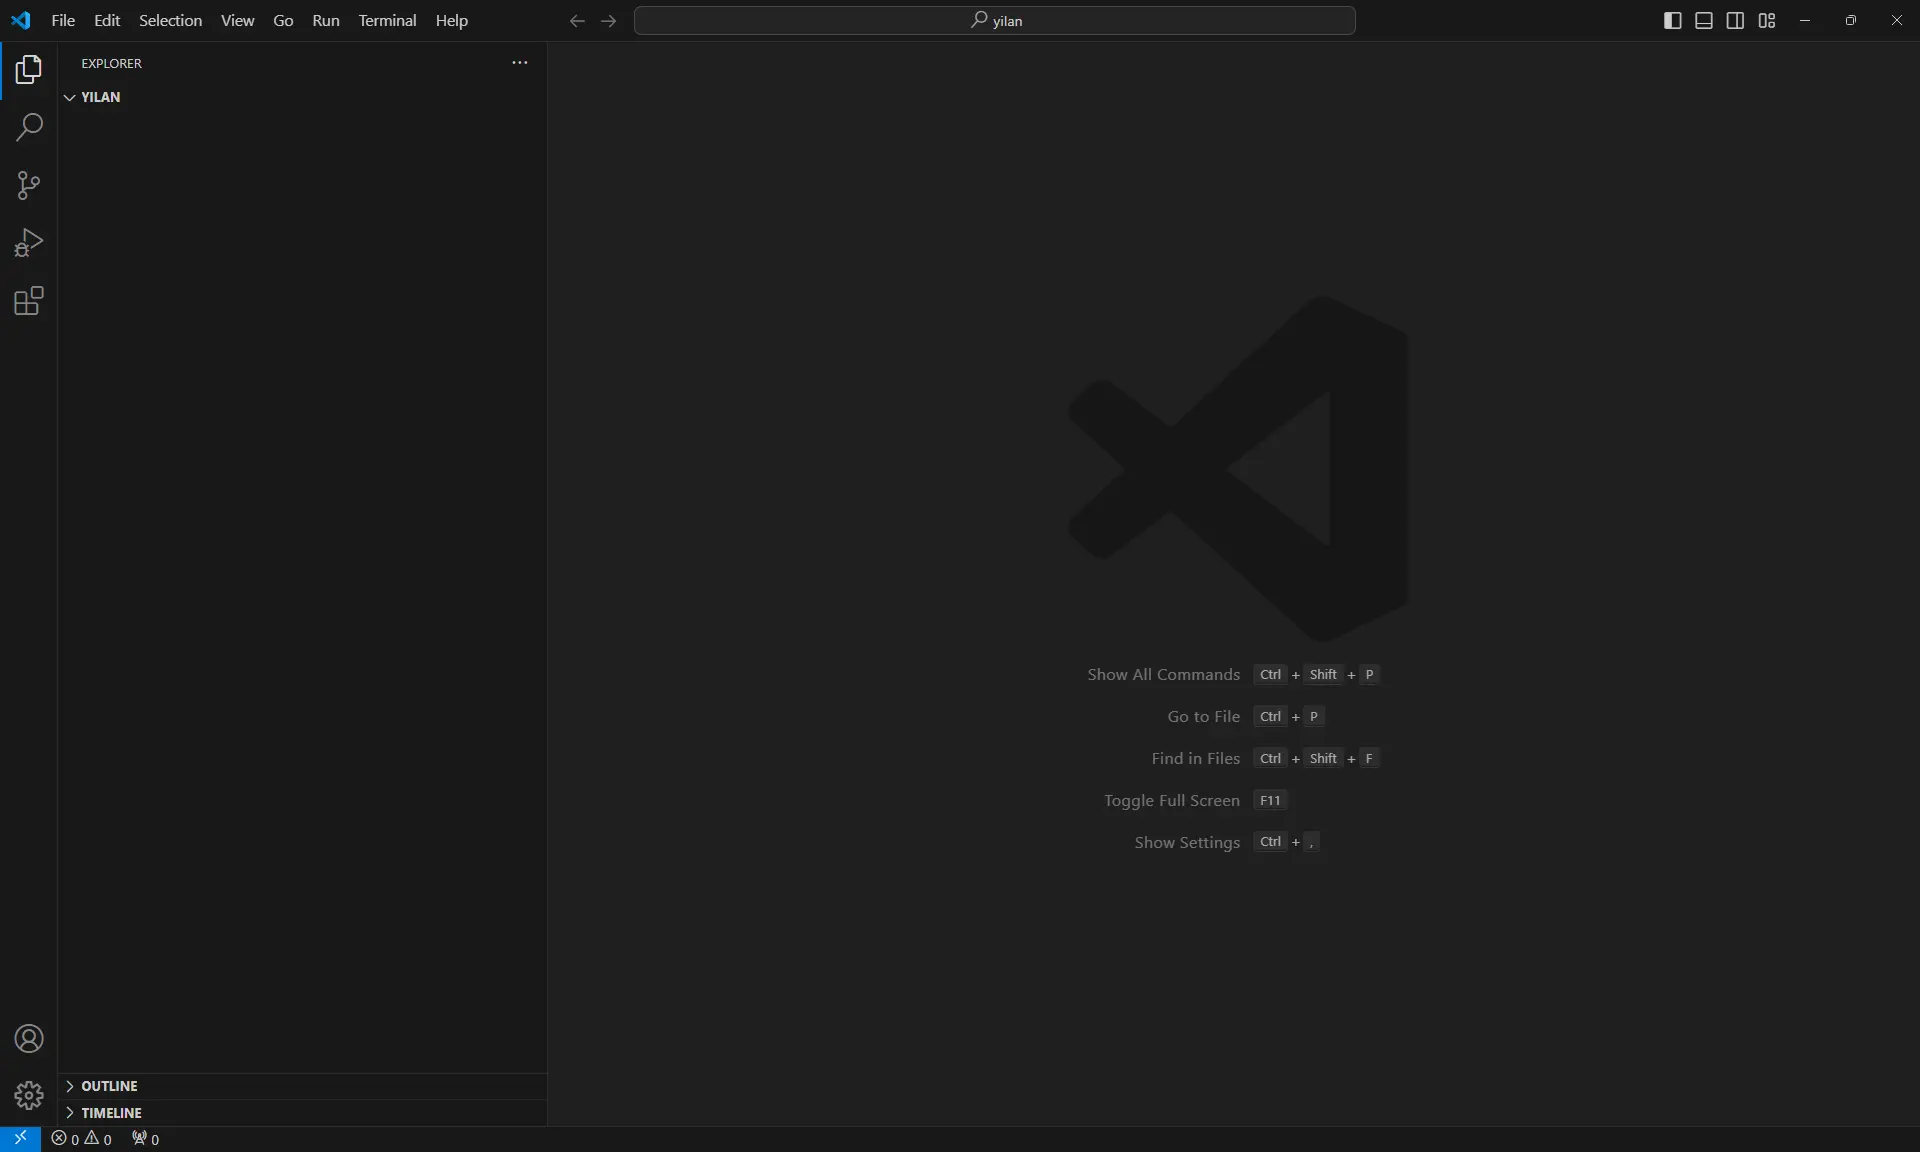Open the Run menu
The height and width of the screenshot is (1152, 1920).
tap(326, 21)
